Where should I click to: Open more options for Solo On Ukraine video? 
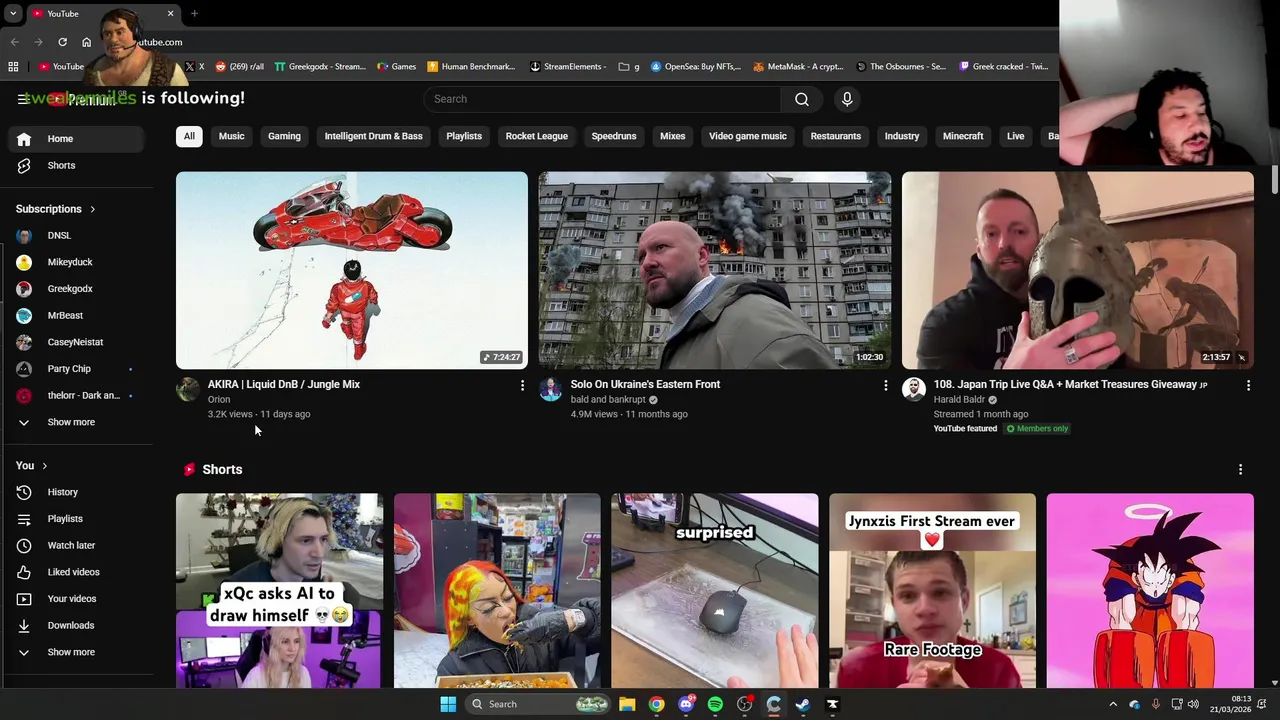[885, 385]
